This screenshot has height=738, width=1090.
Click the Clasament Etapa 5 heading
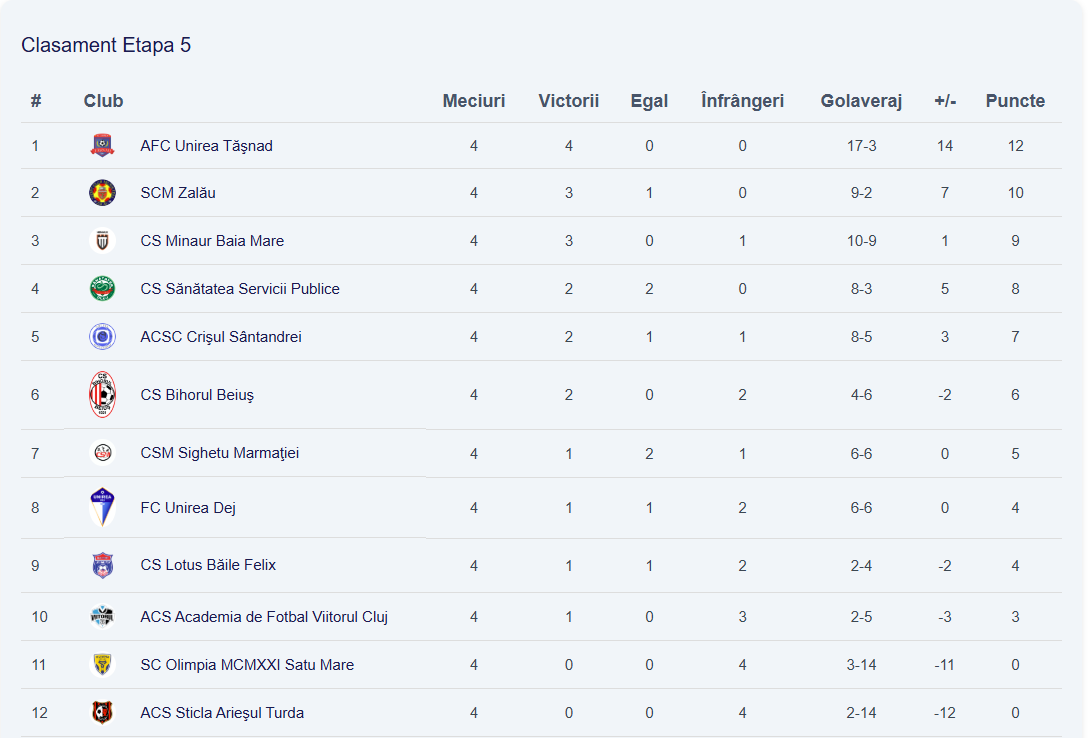pos(106,45)
